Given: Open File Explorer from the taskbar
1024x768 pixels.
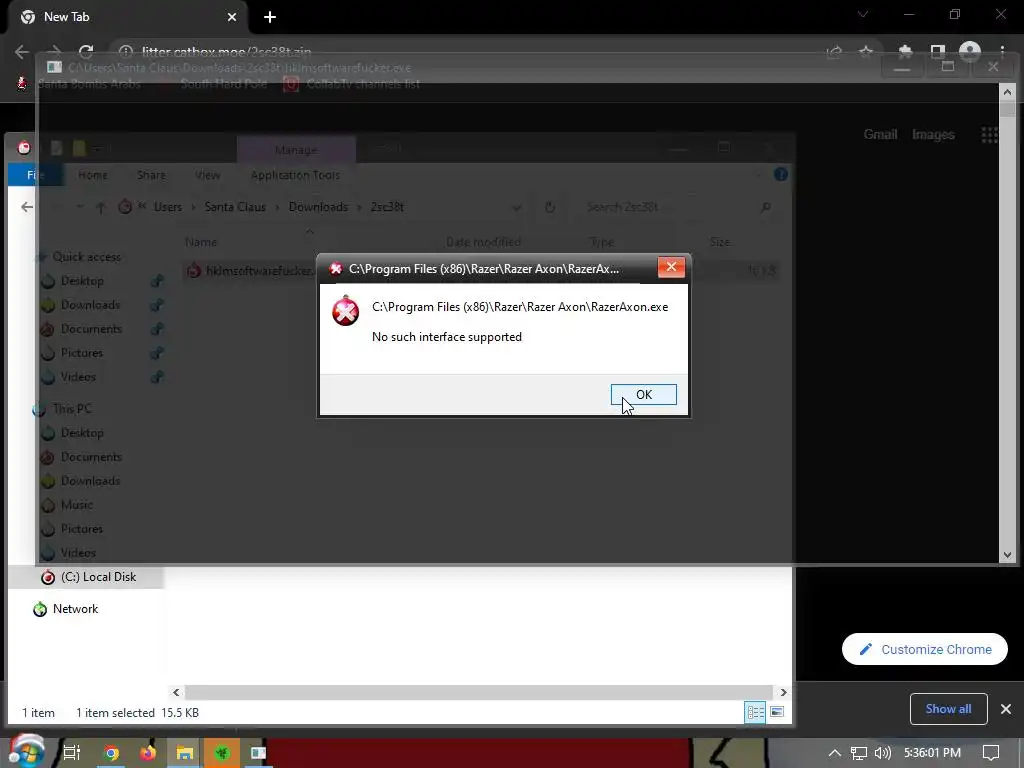Looking at the screenshot, I should [185, 753].
